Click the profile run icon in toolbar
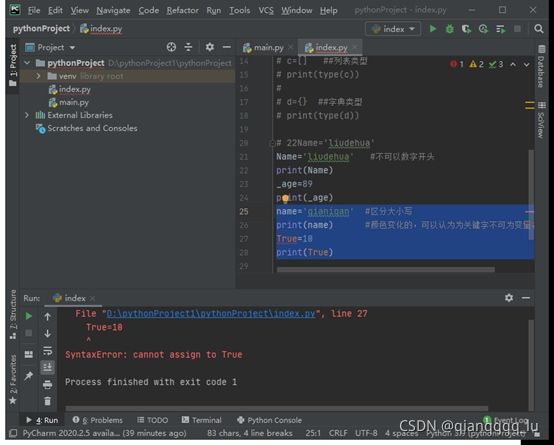The image size is (554, 445). click(x=483, y=29)
